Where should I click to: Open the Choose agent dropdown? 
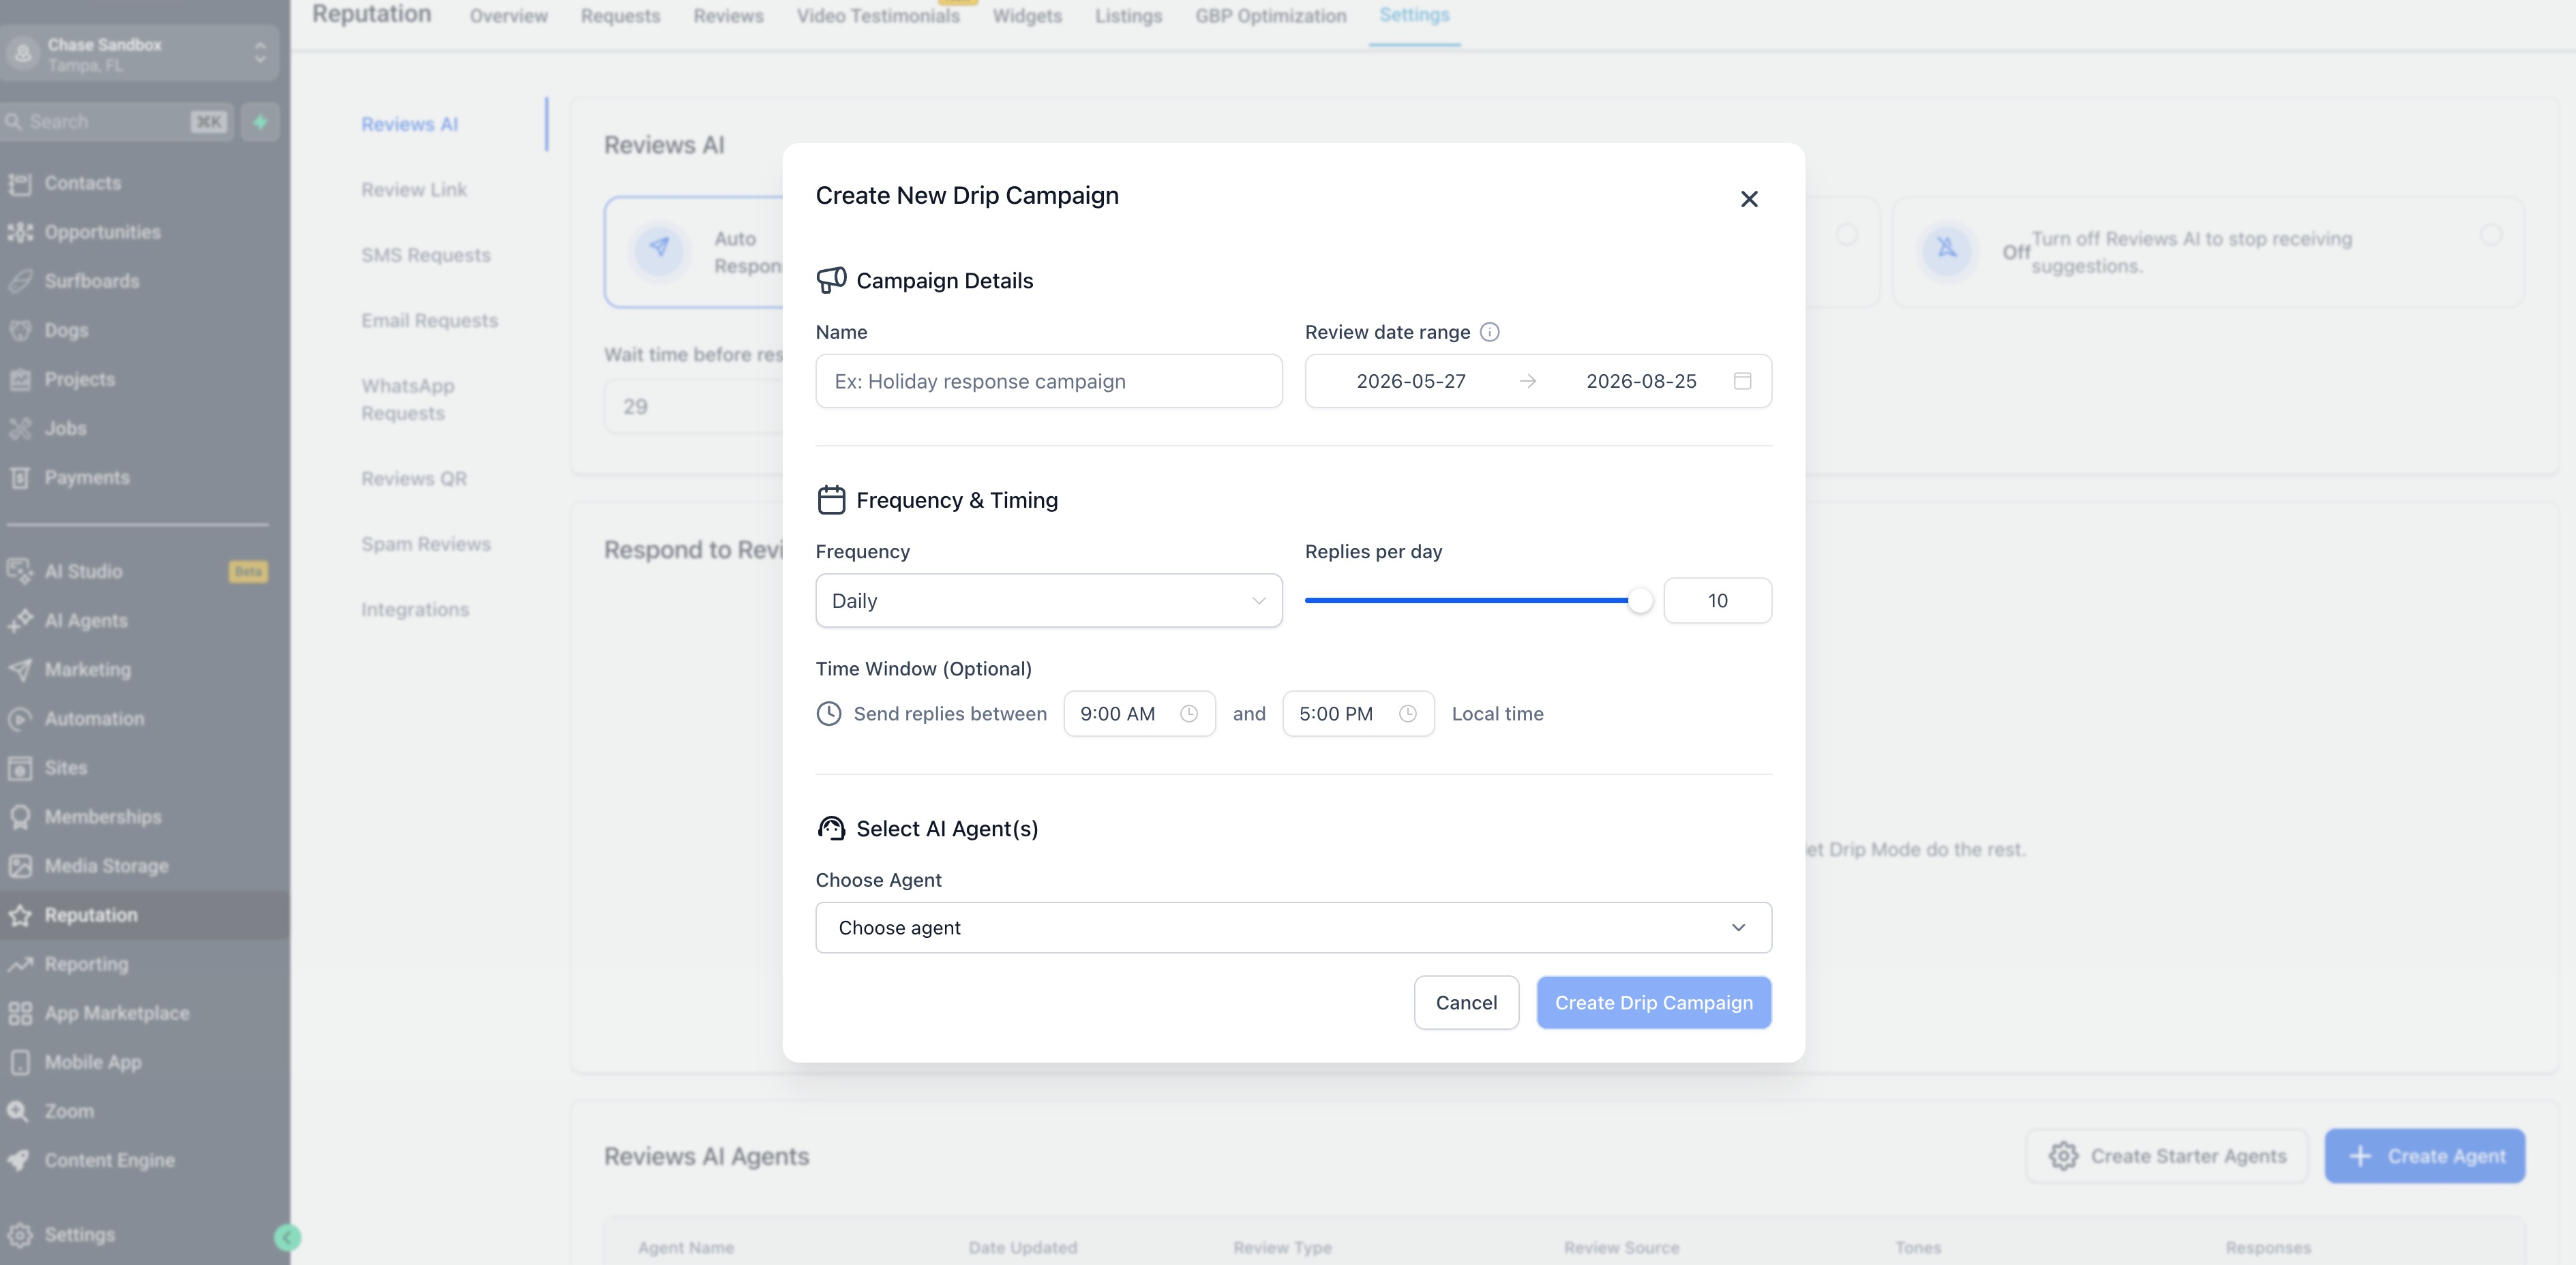(1293, 928)
